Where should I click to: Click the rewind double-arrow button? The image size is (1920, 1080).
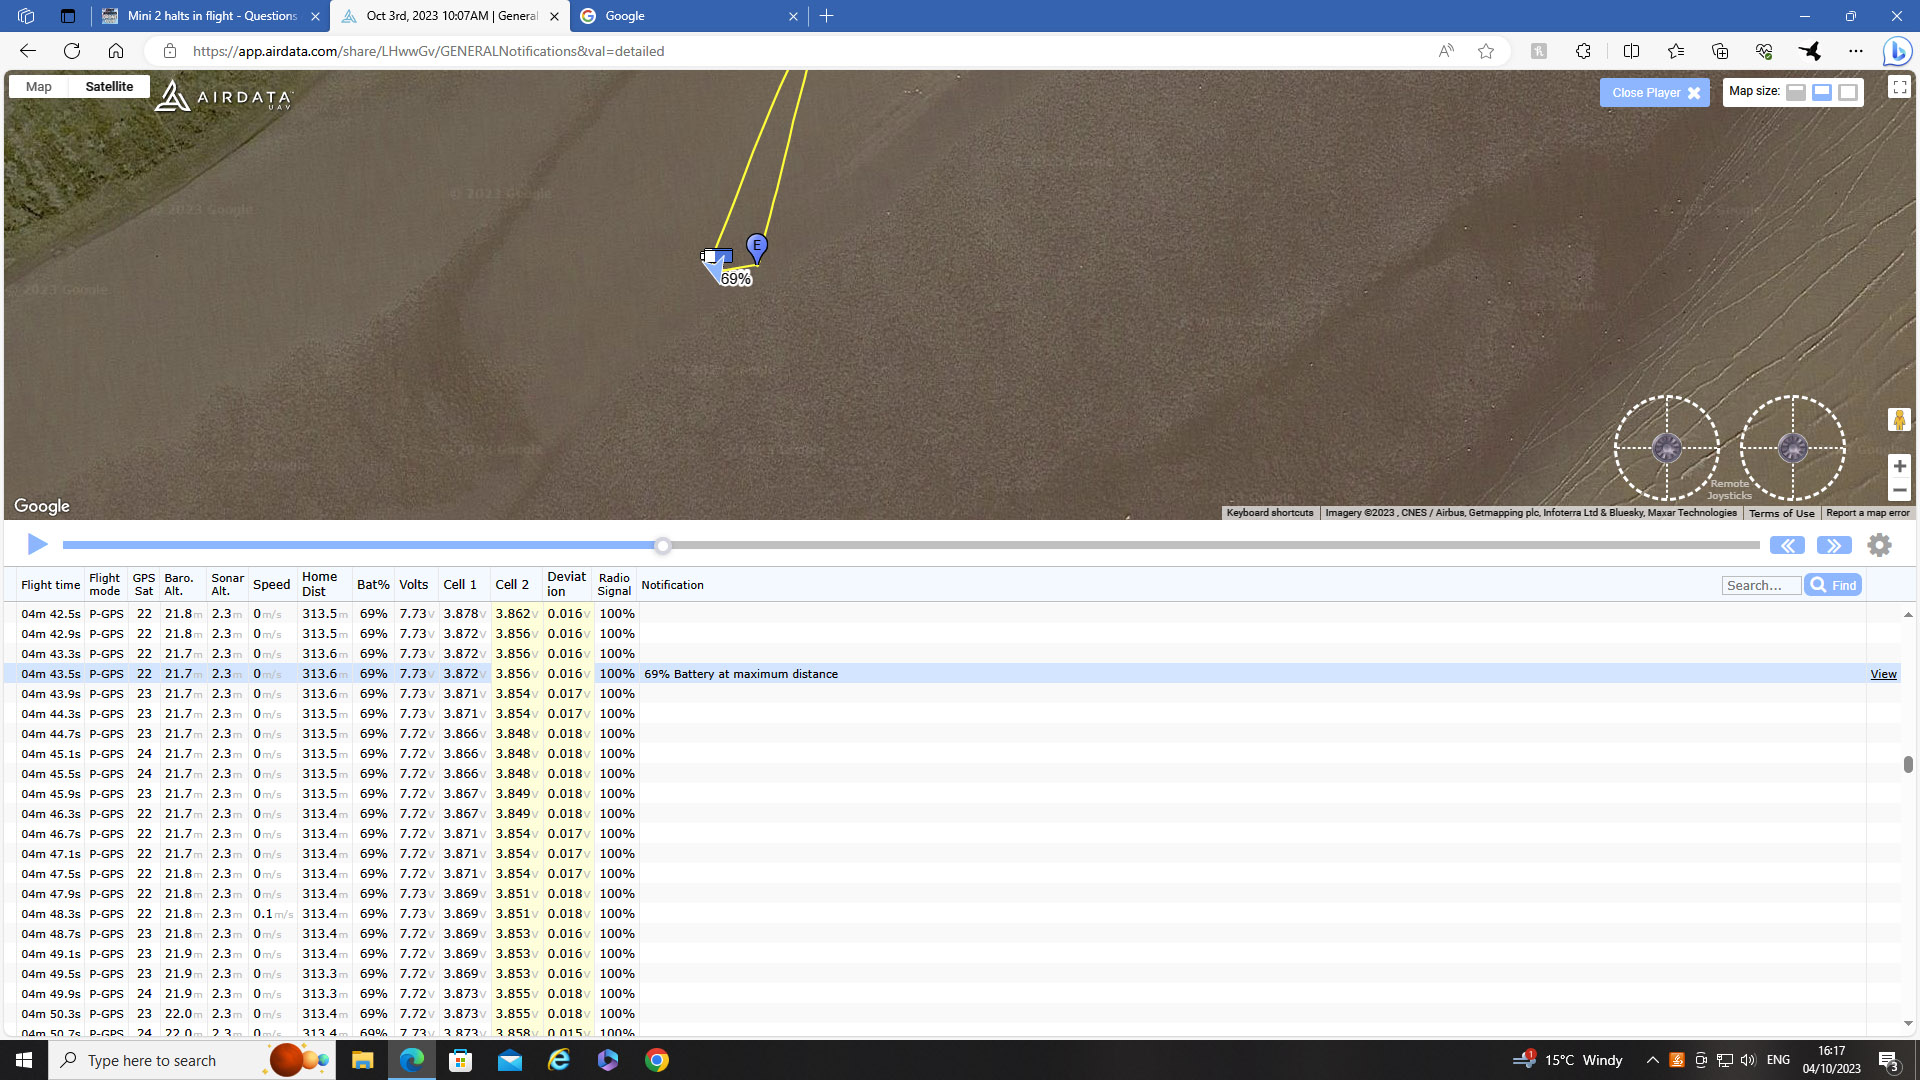pos(1787,545)
